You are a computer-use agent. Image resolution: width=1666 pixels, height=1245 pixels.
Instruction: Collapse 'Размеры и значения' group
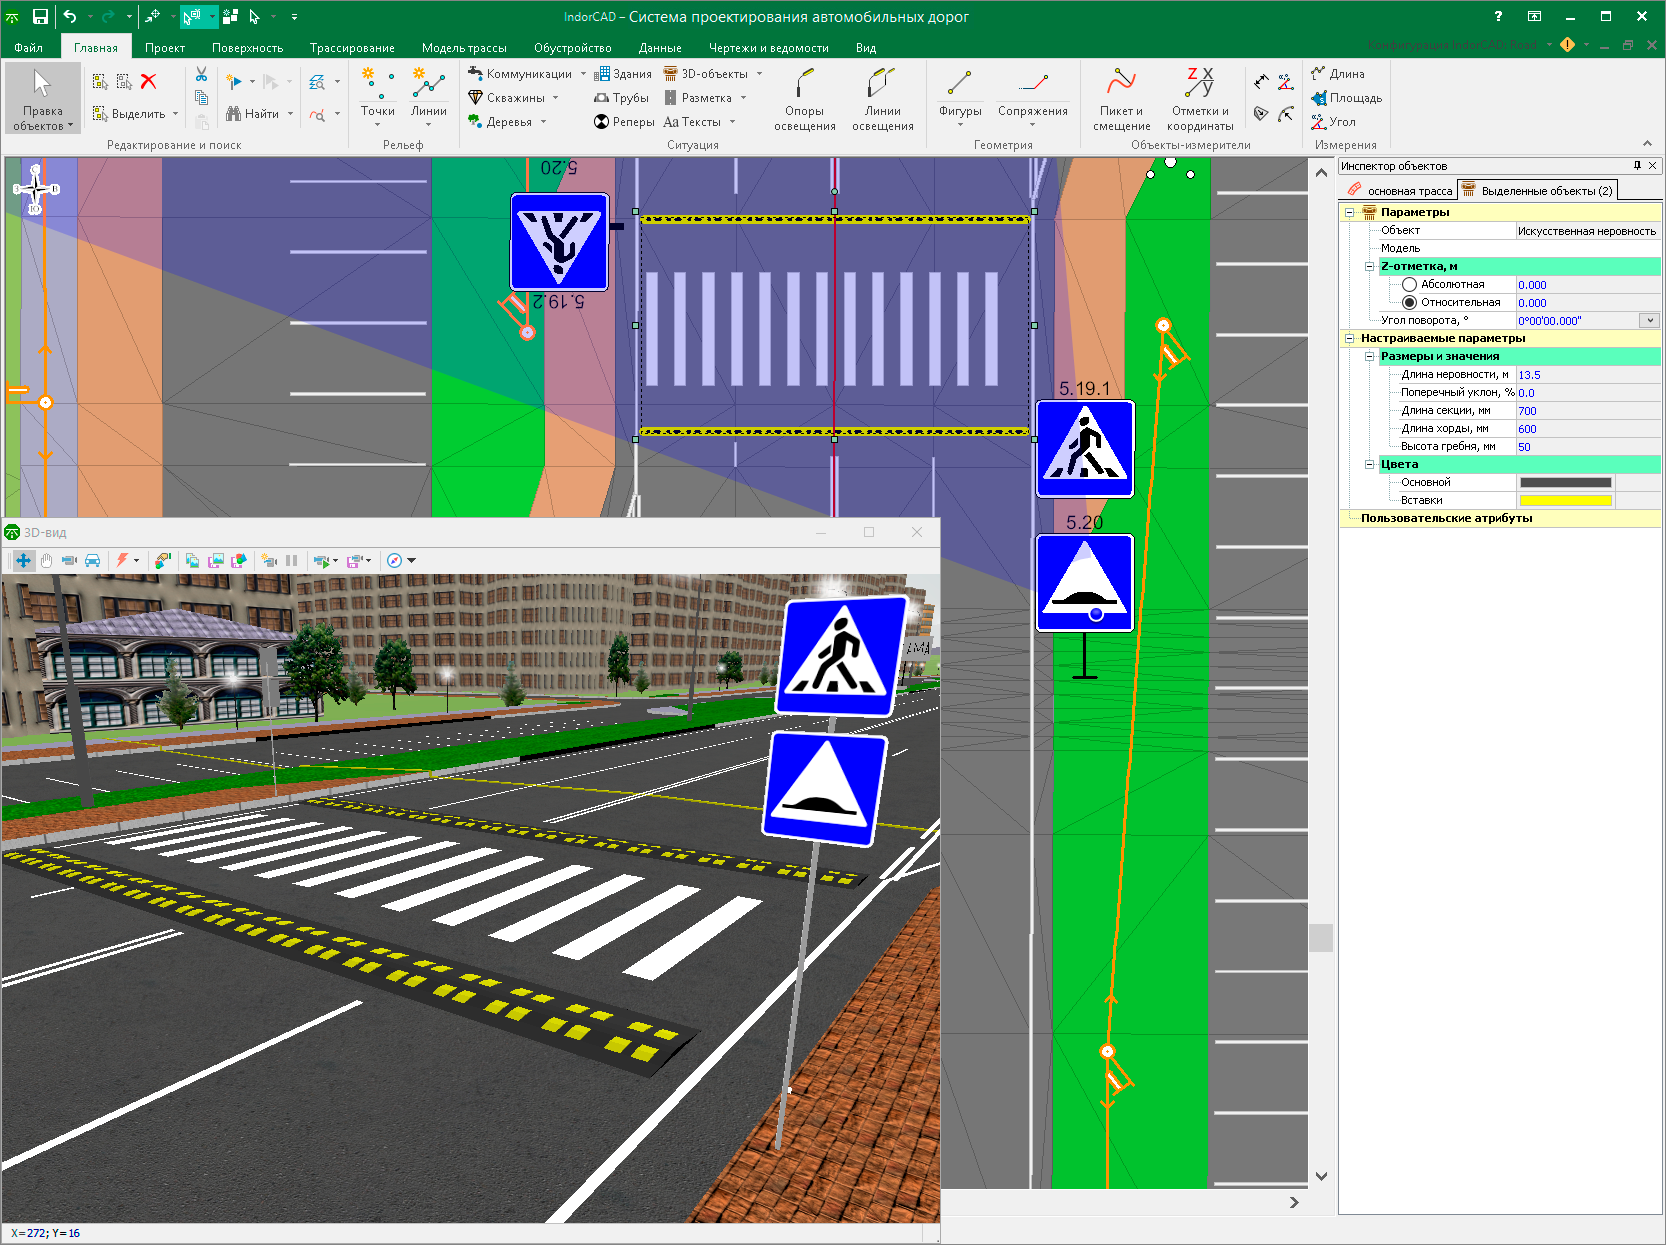coord(1370,356)
